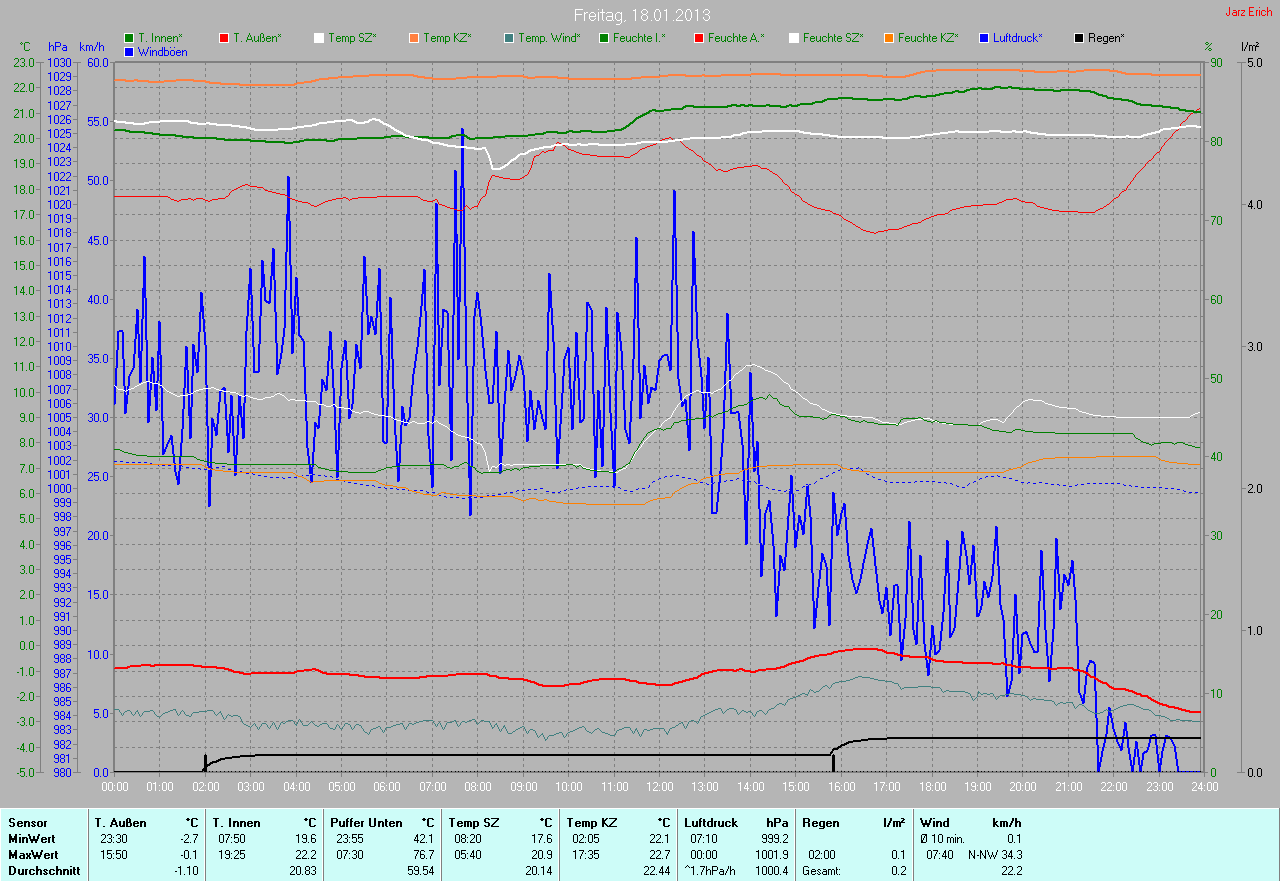
Task: Click the orange Temp KZ legend swatch
Action: (x=414, y=38)
